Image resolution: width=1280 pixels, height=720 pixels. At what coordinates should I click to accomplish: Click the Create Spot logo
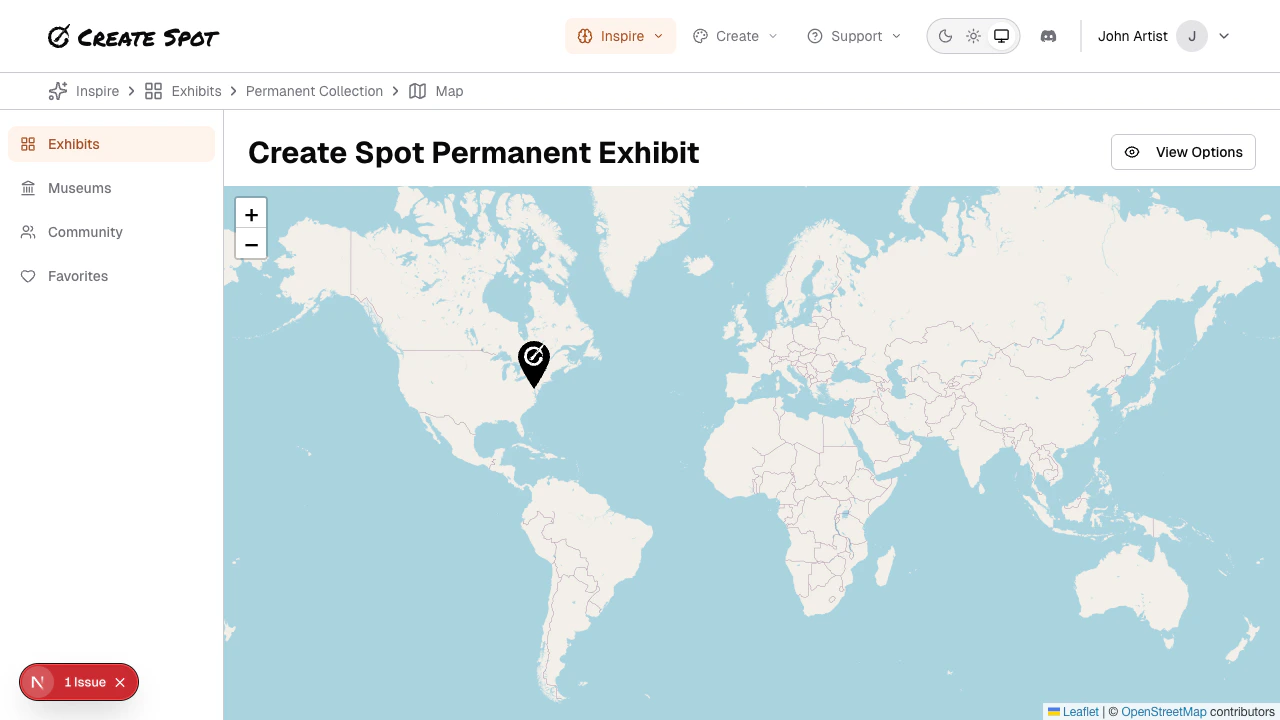tap(132, 37)
